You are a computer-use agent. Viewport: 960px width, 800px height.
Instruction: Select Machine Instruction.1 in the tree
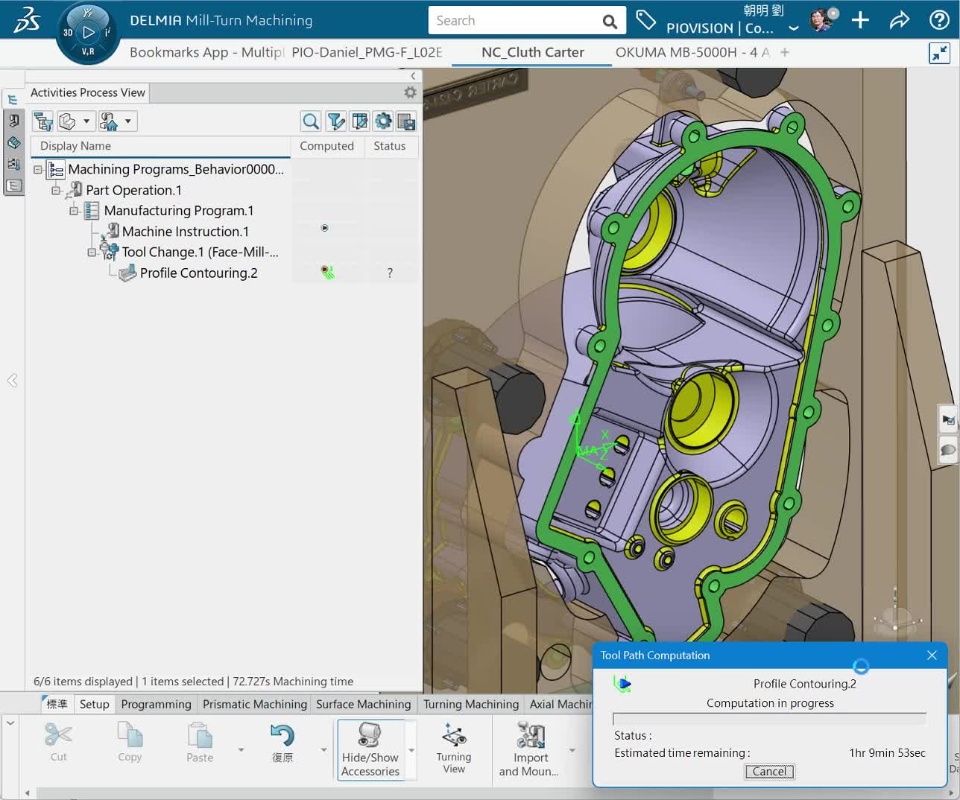(186, 231)
